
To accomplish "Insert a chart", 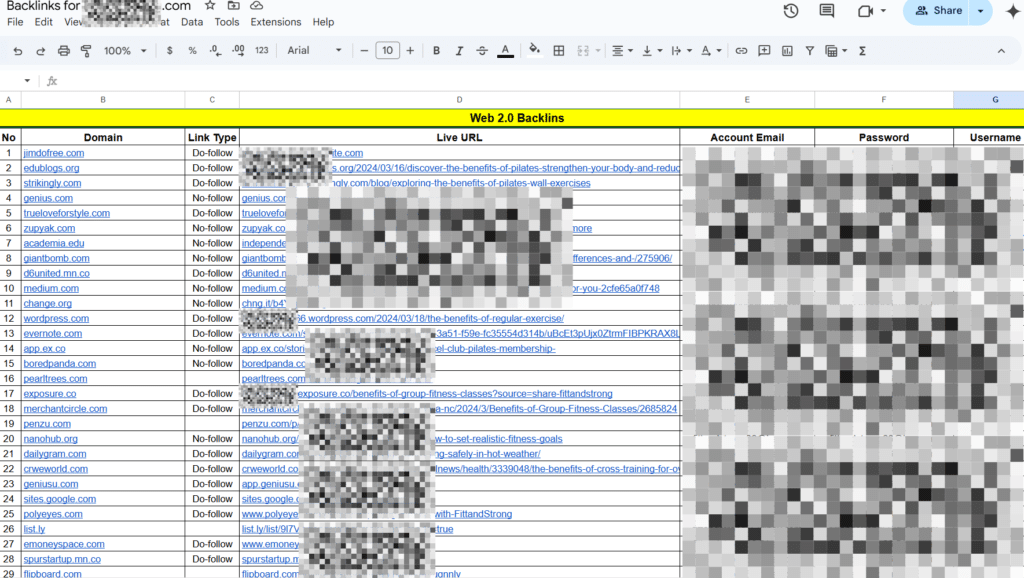I will click(x=787, y=51).
